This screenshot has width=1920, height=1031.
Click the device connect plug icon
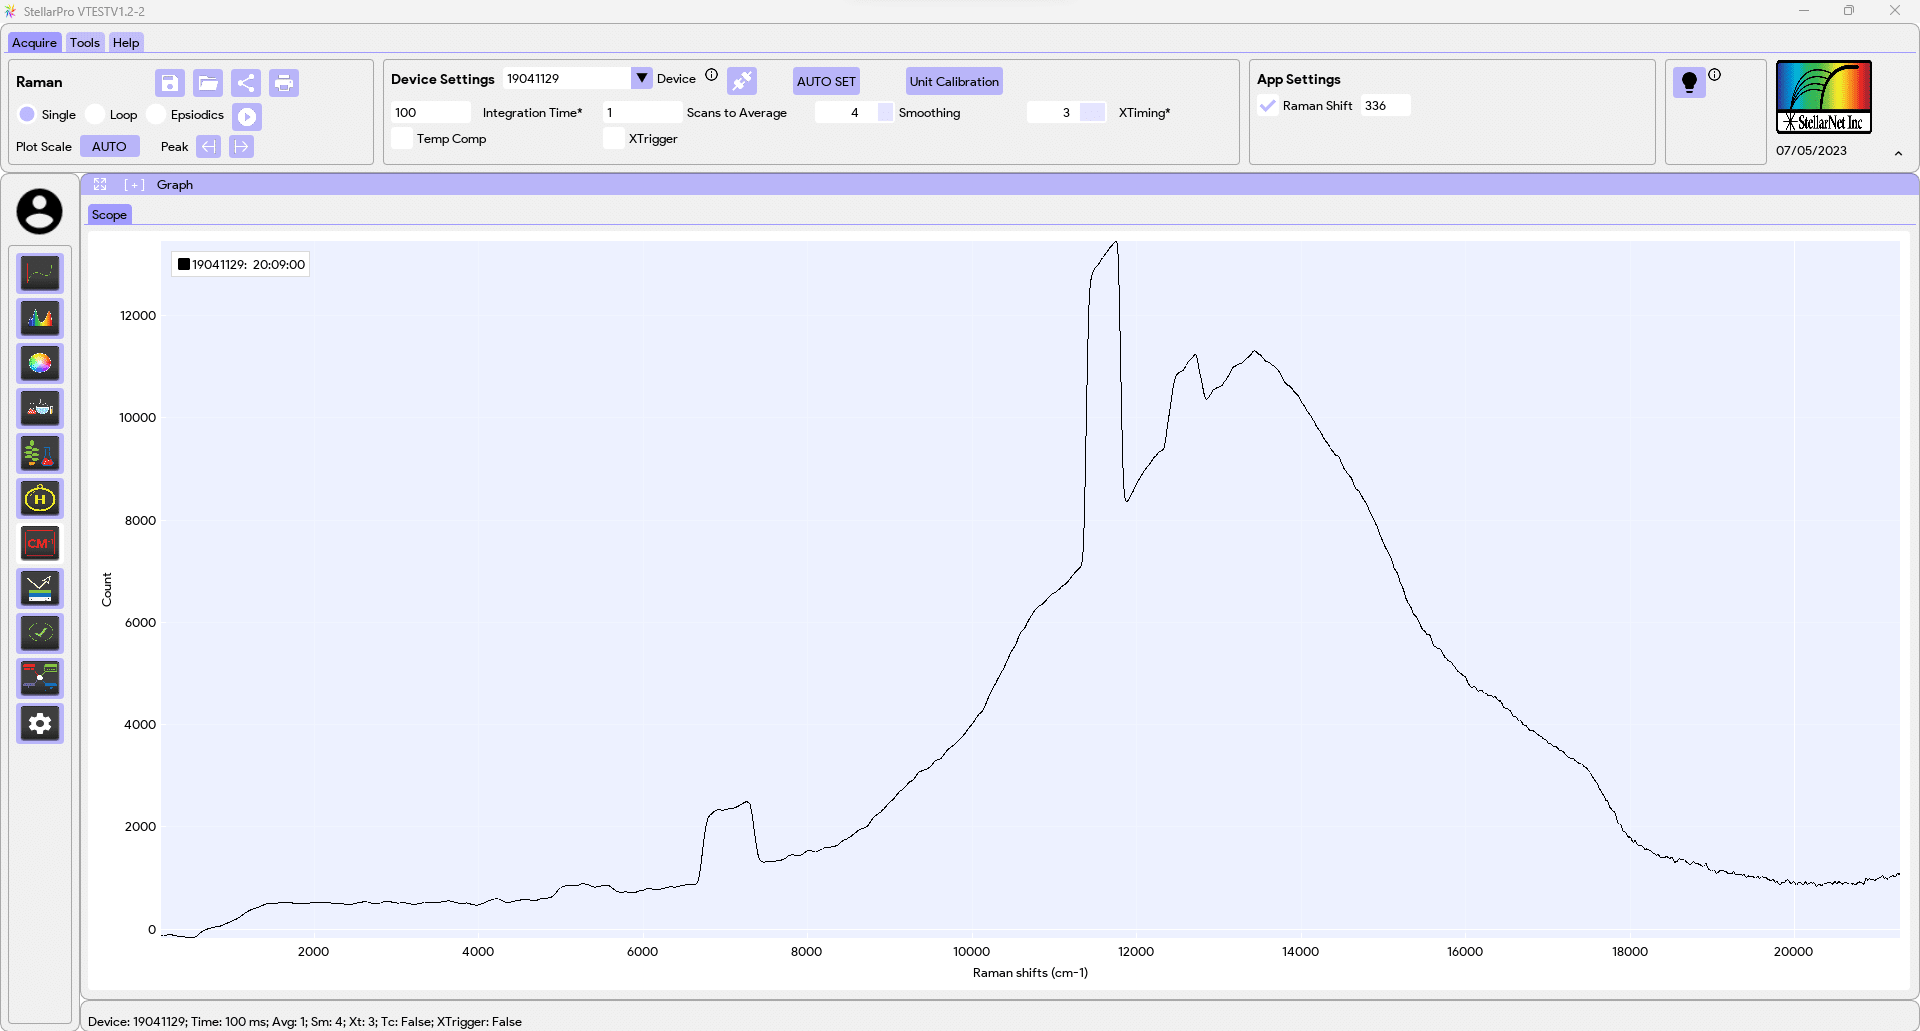click(742, 81)
